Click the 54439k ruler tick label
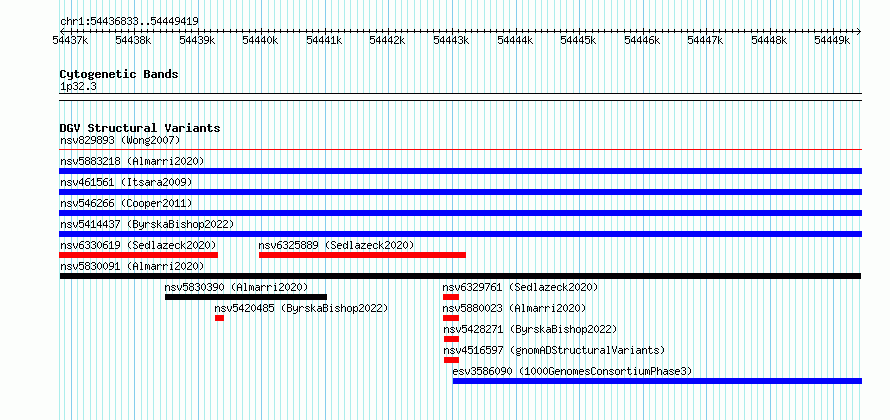 coord(198,40)
